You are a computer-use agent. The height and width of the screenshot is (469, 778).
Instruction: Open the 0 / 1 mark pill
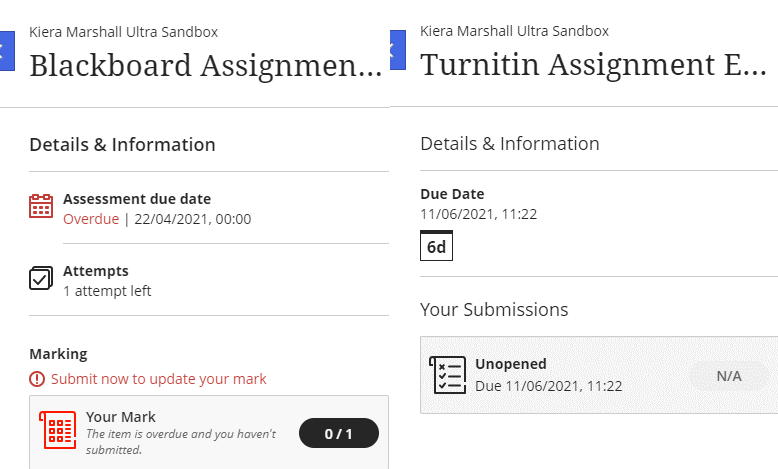coord(339,433)
